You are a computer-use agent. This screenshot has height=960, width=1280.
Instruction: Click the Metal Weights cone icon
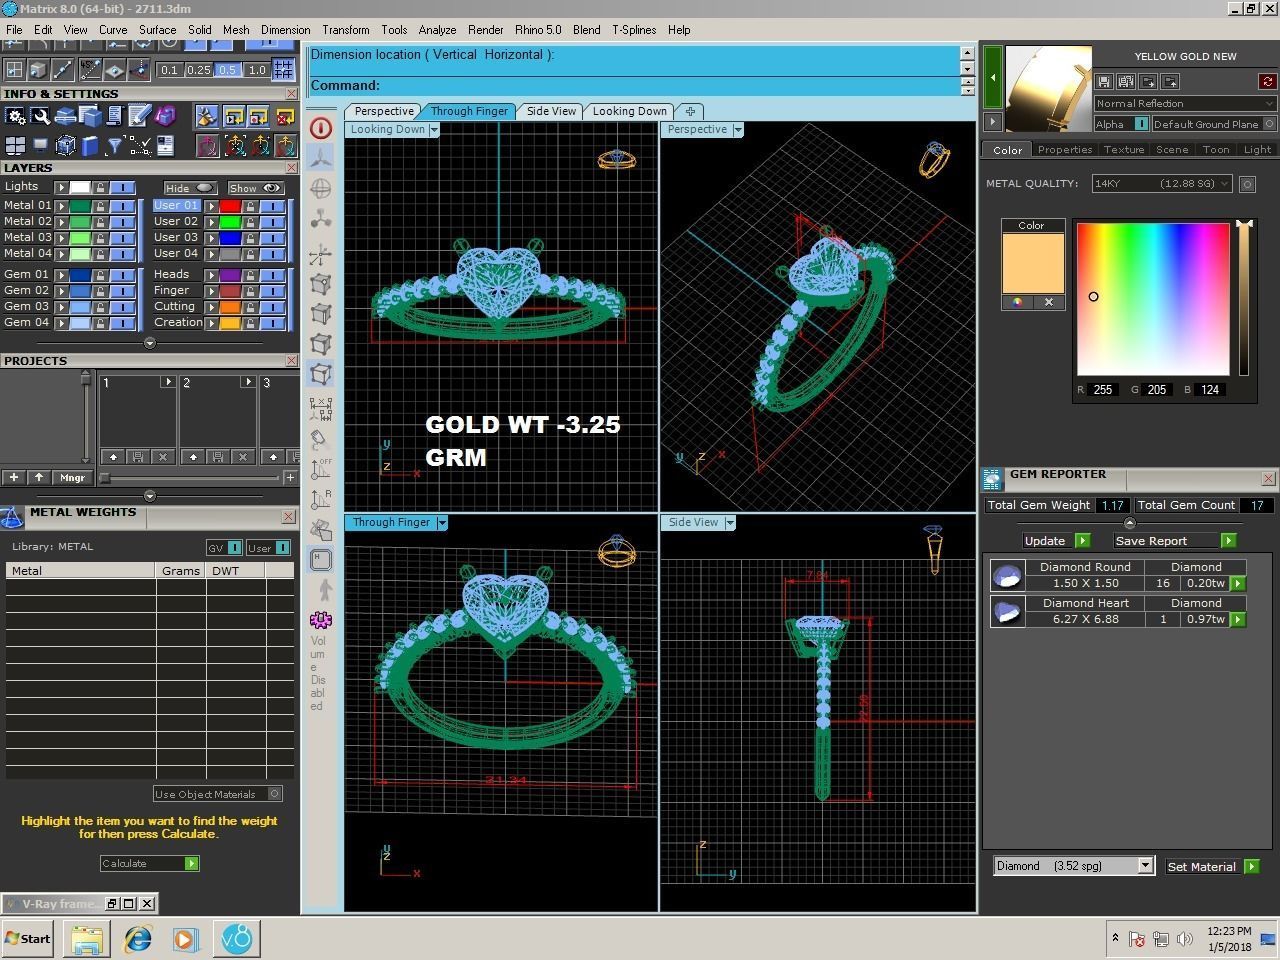[12, 517]
